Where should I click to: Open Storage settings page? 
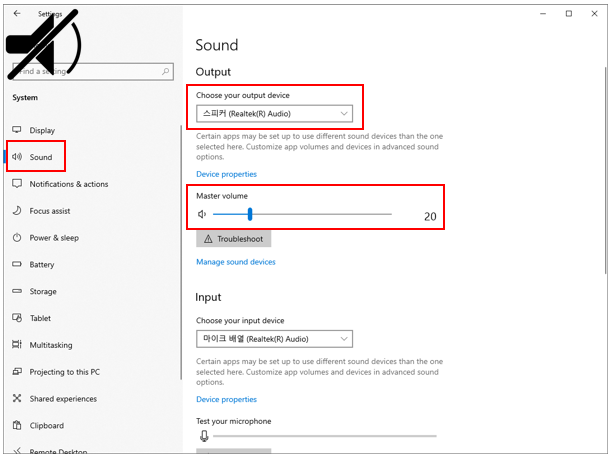click(43, 292)
